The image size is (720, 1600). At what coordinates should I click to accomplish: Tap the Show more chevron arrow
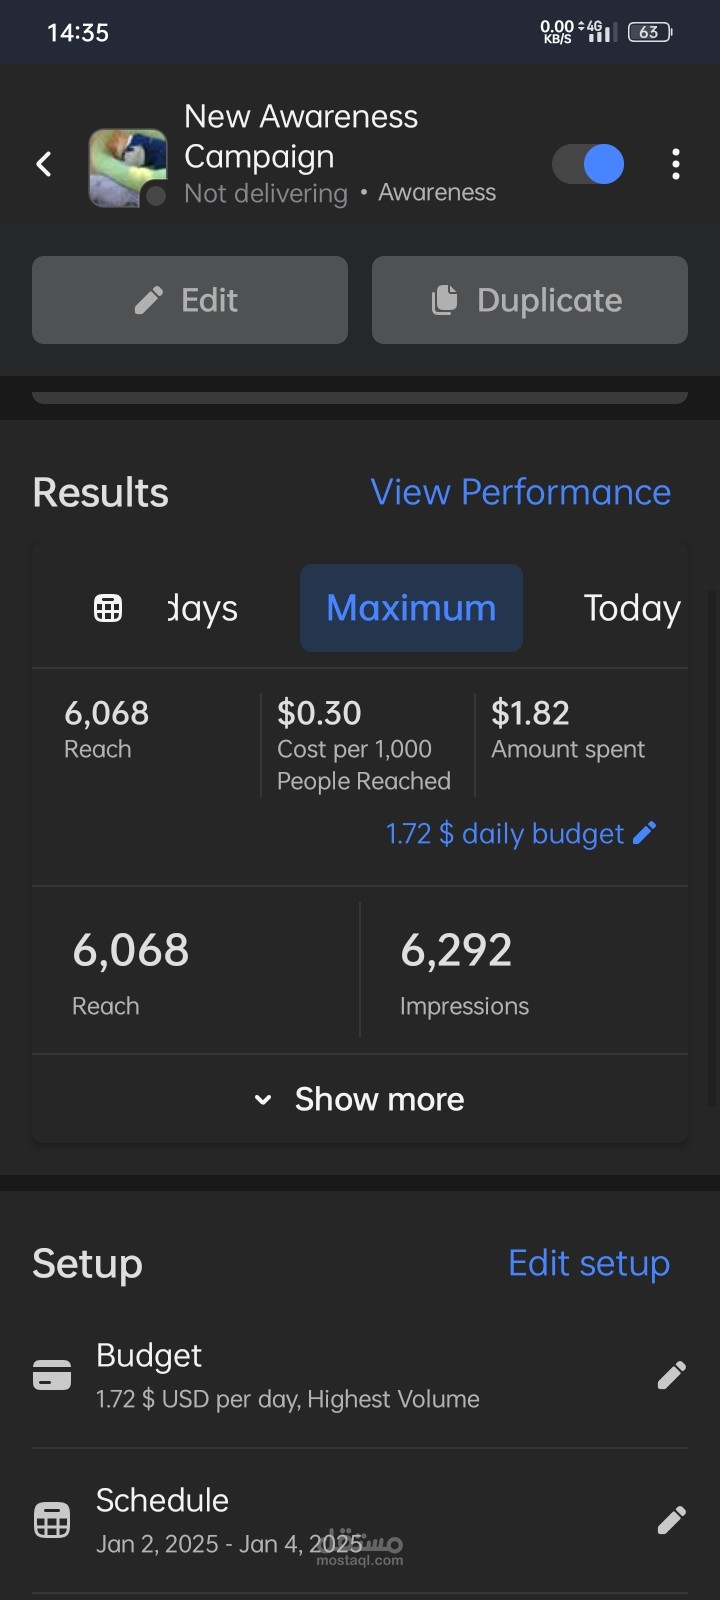(x=263, y=1100)
